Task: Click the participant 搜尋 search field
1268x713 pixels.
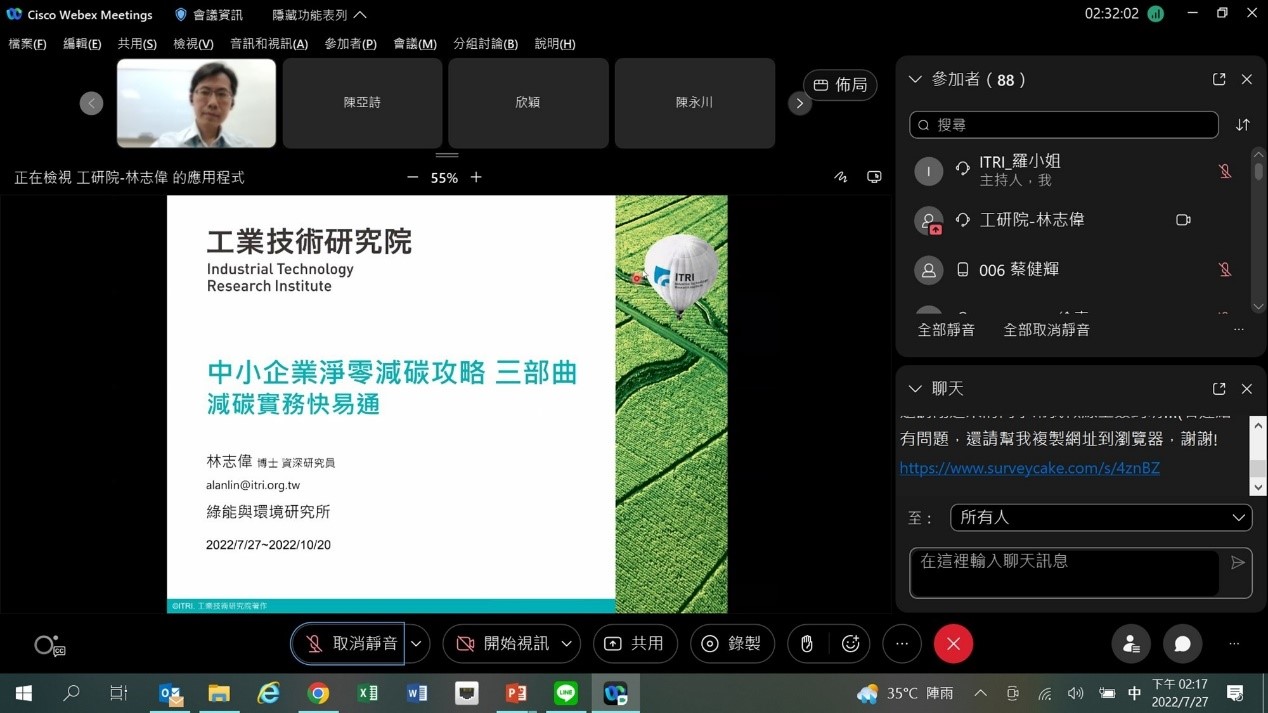Action: (x=1064, y=125)
